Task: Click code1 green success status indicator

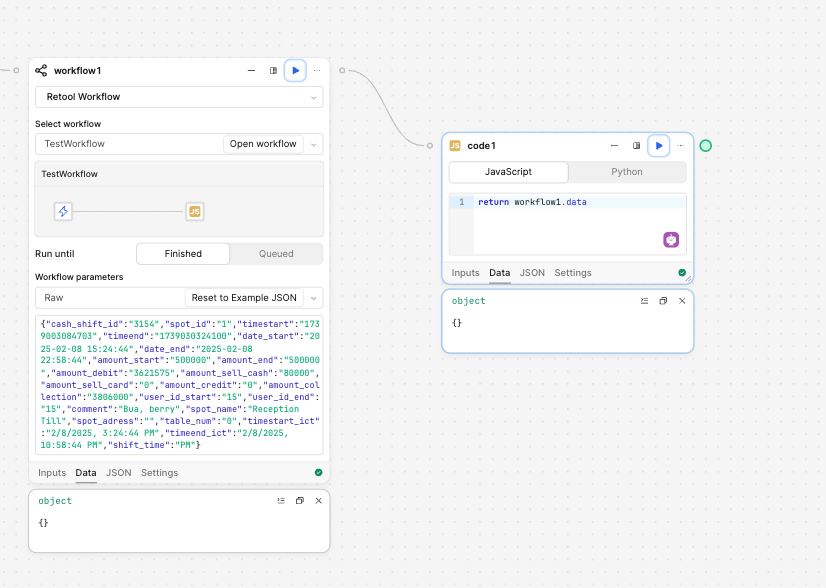Action: coord(682,273)
